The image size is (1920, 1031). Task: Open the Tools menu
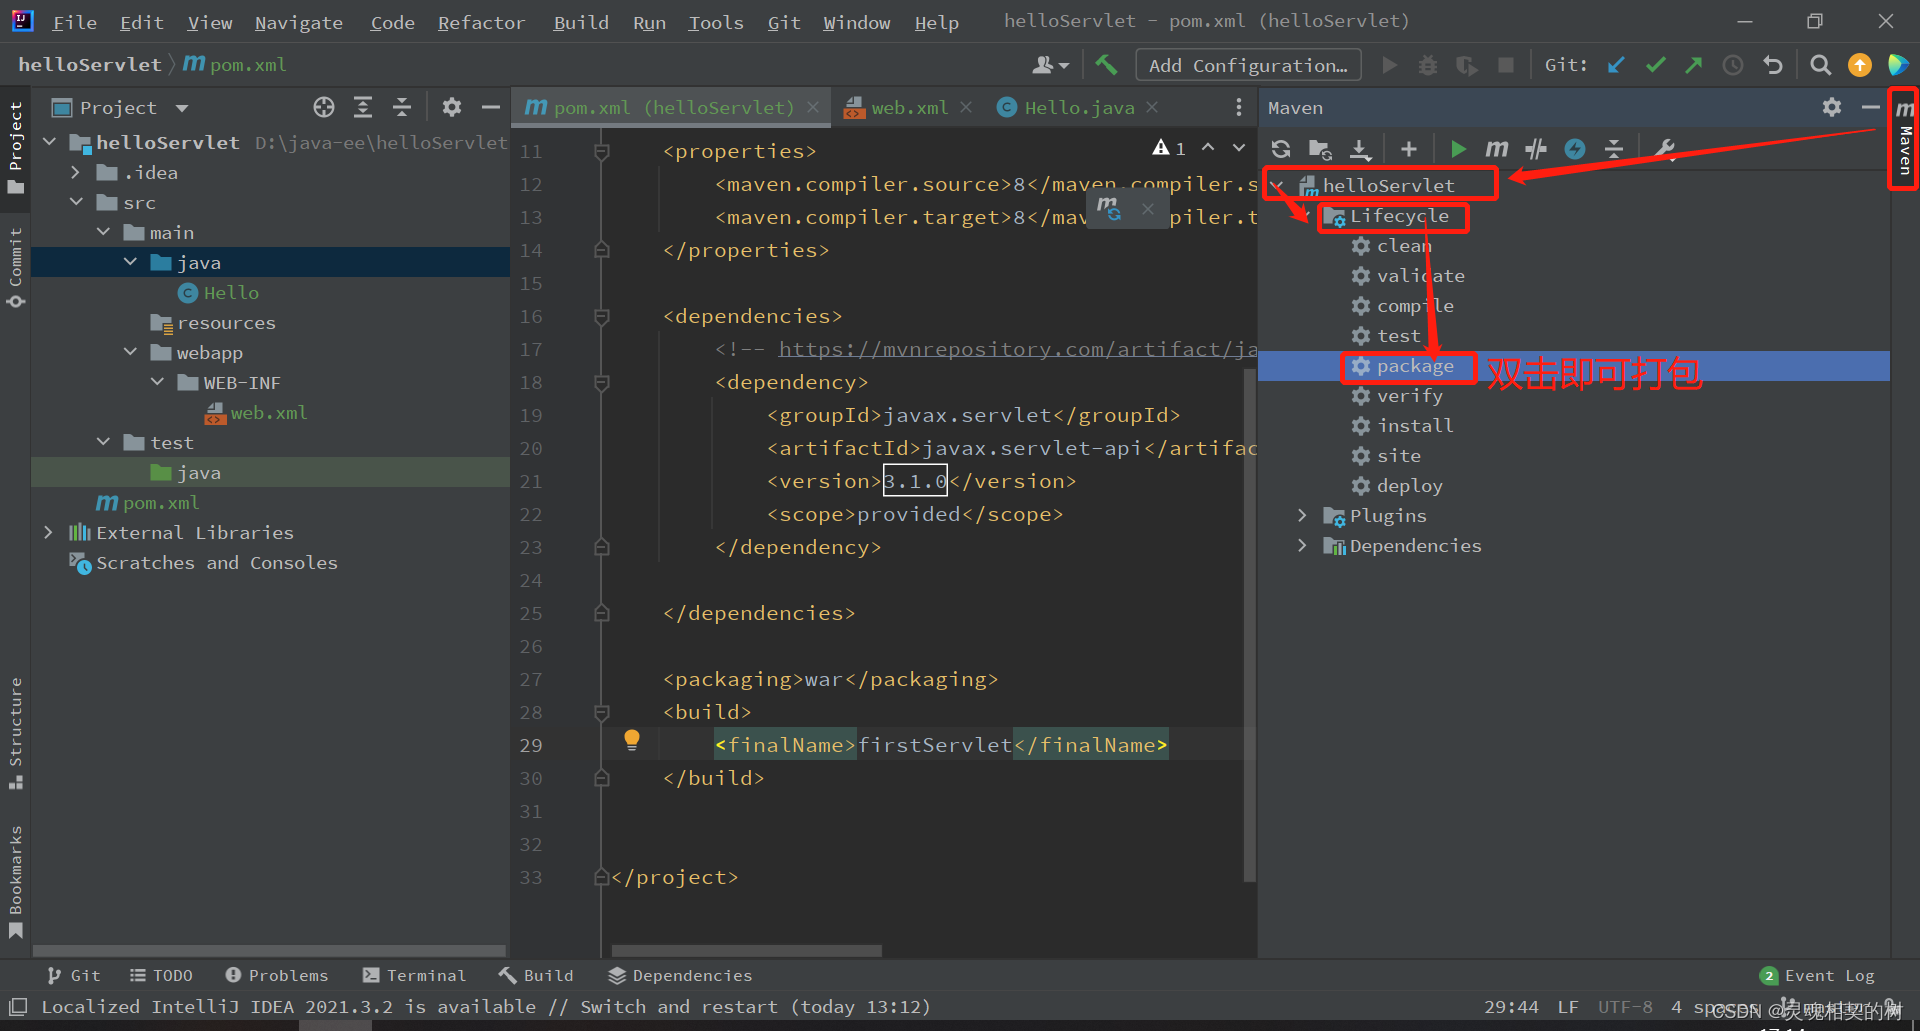[x=716, y=22]
